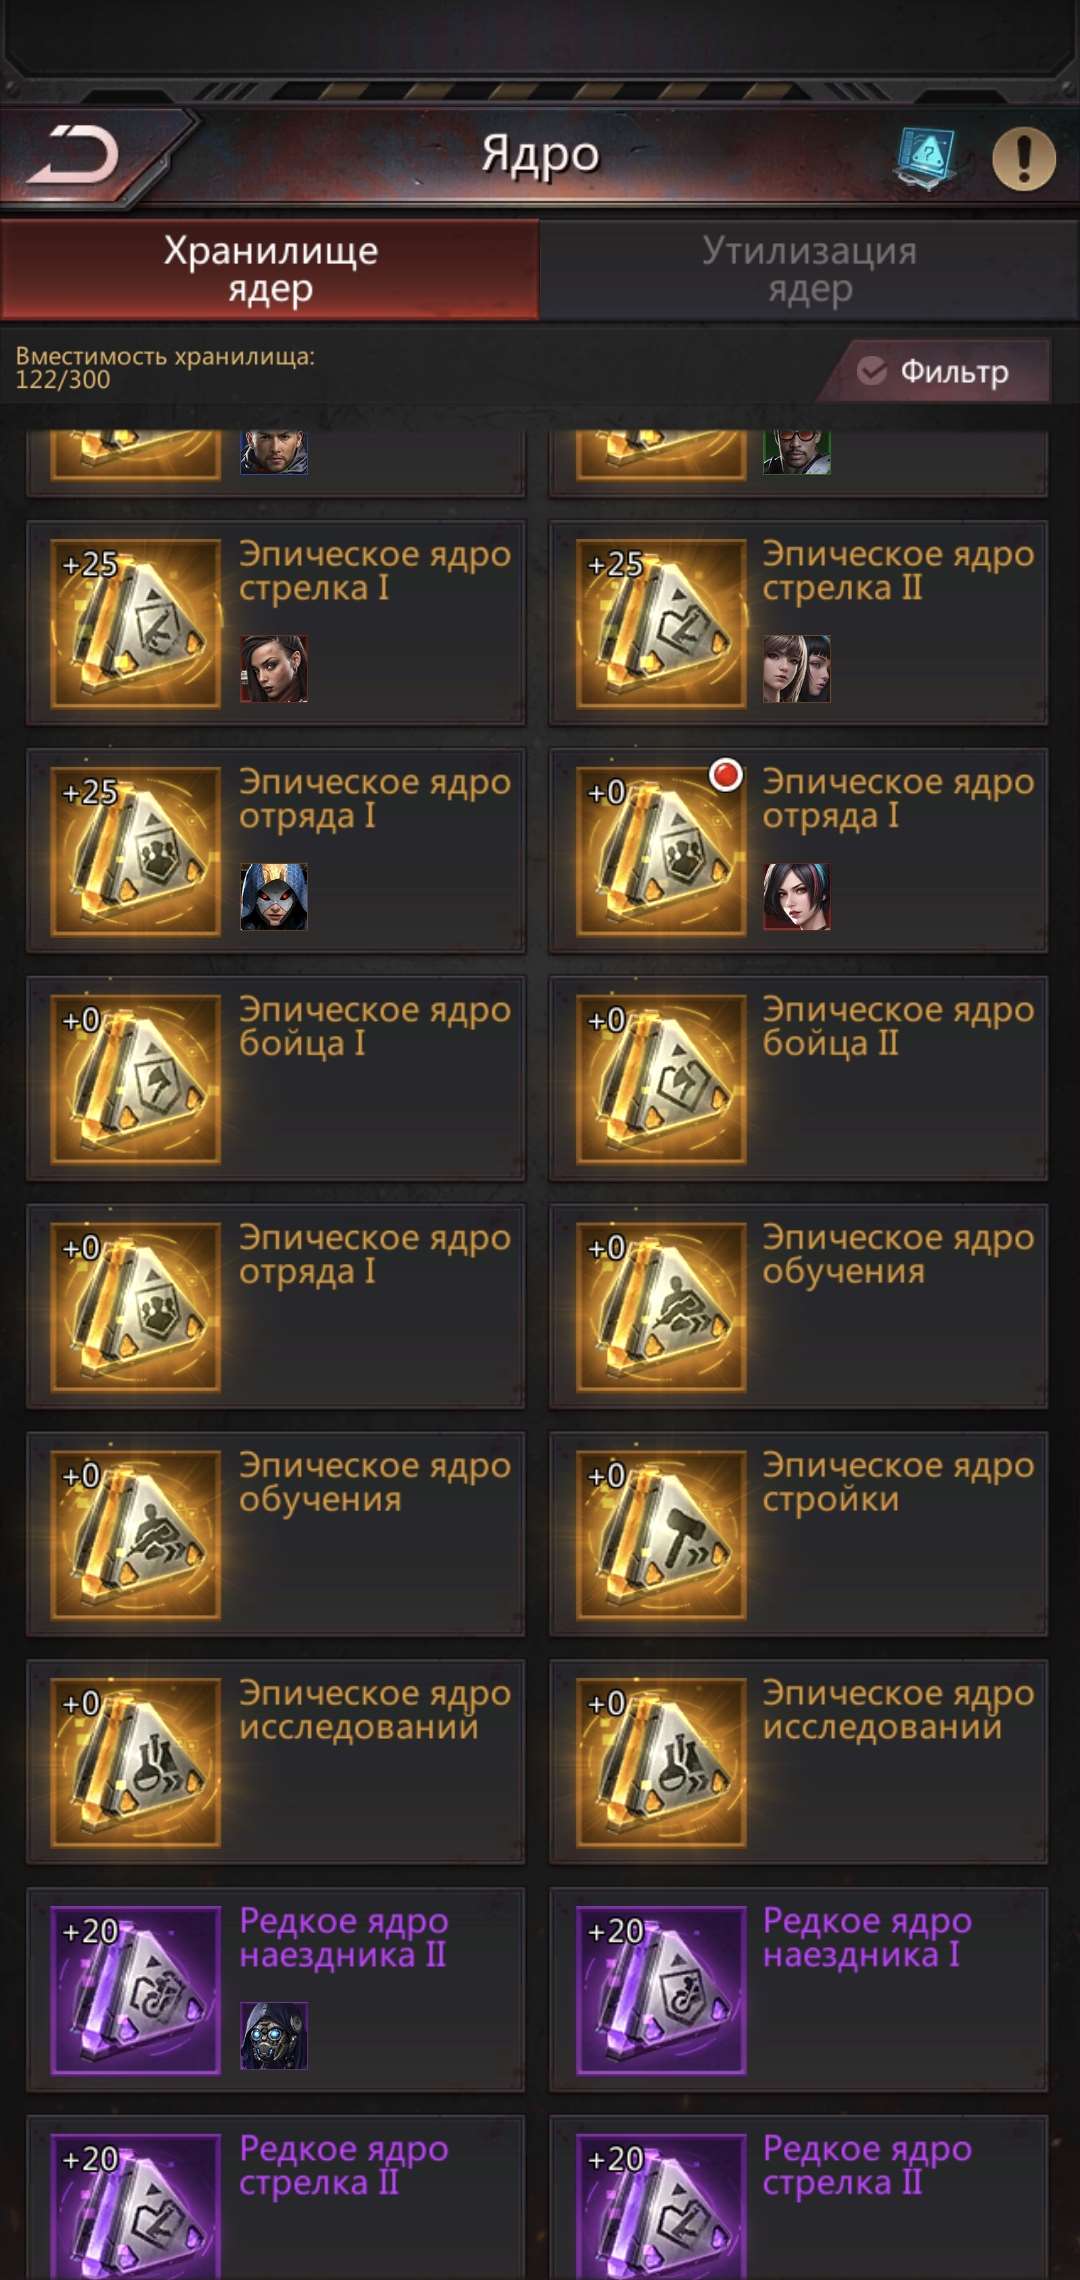
Task: Select the Эпическое ядро стрелка II core icon
Action: click(661, 623)
